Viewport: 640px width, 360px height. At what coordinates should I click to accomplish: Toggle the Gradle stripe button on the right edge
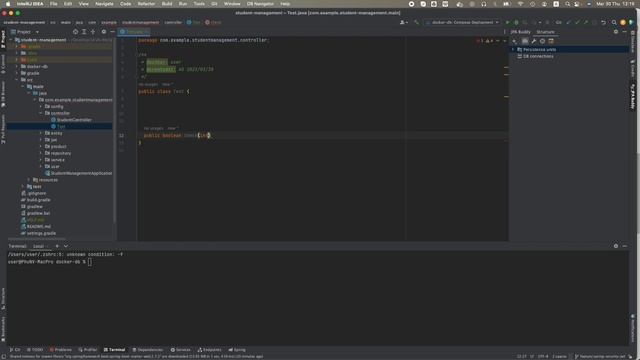click(x=633, y=68)
